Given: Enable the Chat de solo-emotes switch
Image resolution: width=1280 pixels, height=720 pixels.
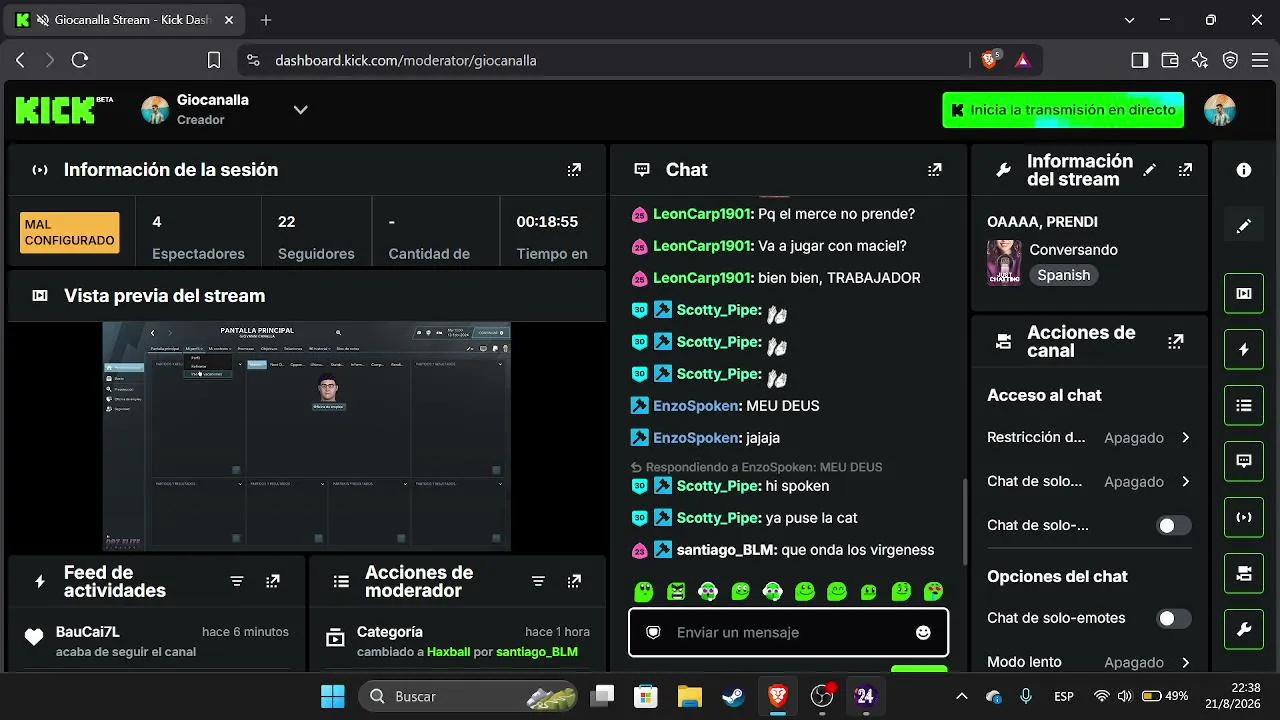Looking at the screenshot, I should 1174,619.
